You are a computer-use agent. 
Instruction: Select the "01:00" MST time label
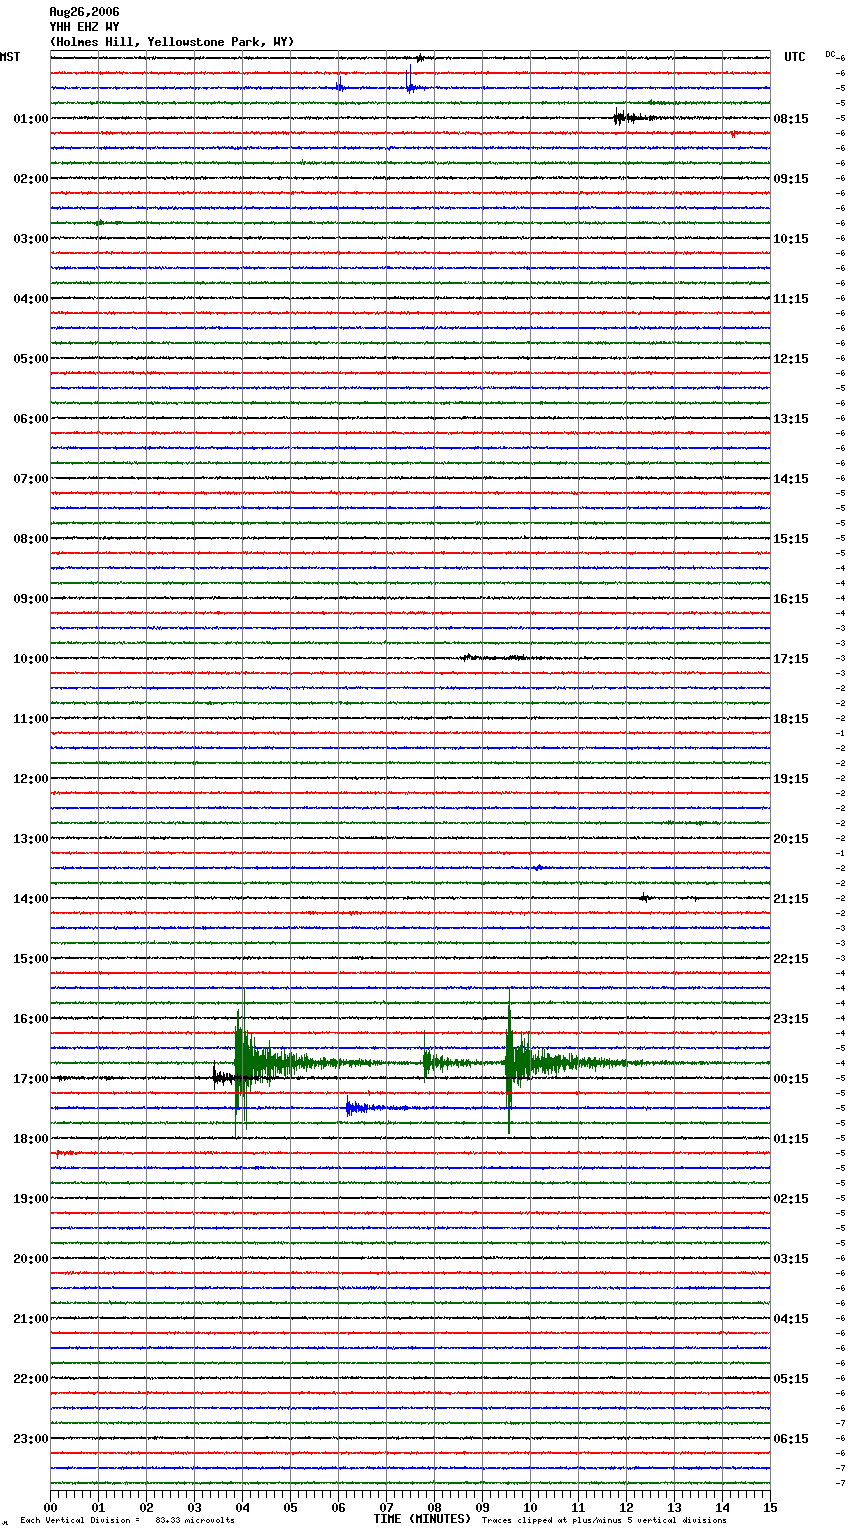31,119
